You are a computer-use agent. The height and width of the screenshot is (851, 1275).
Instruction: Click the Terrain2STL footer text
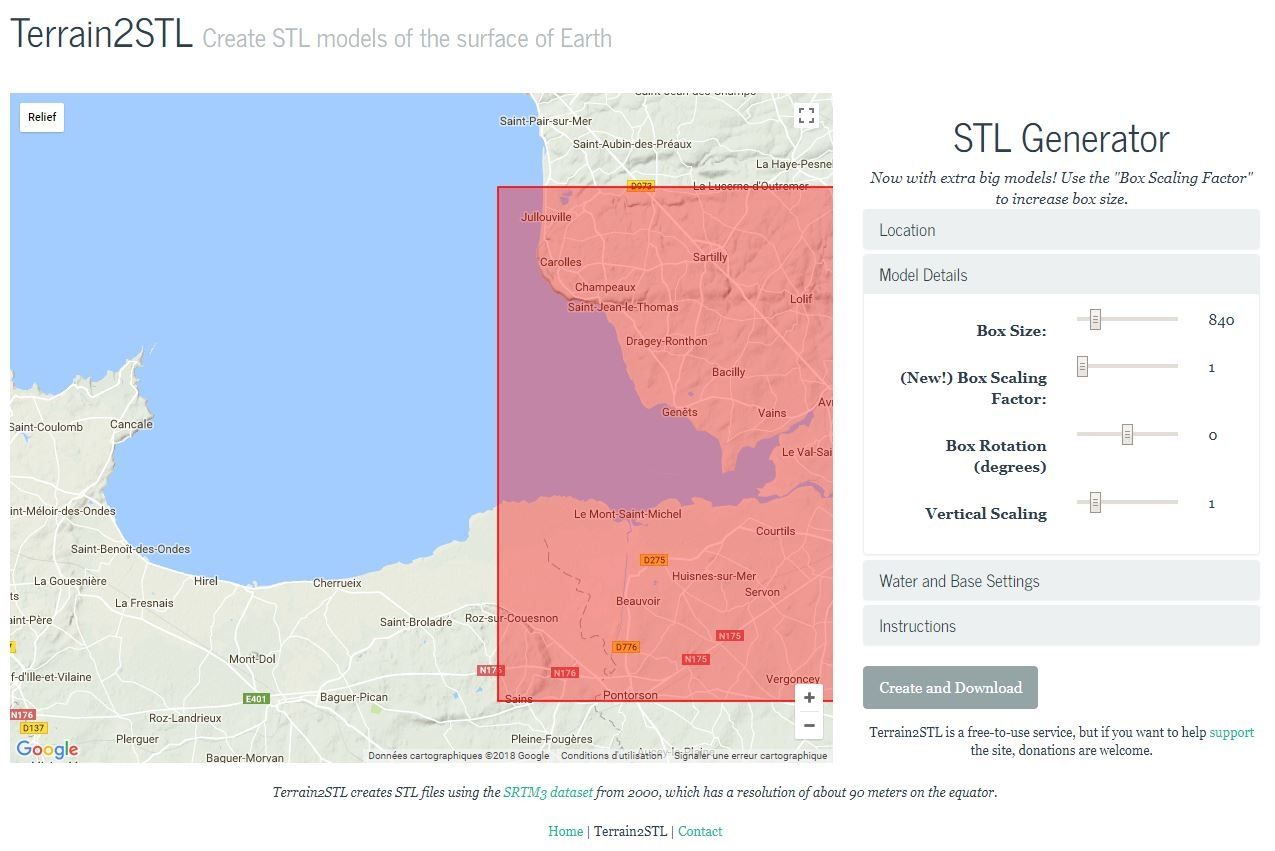click(x=630, y=831)
